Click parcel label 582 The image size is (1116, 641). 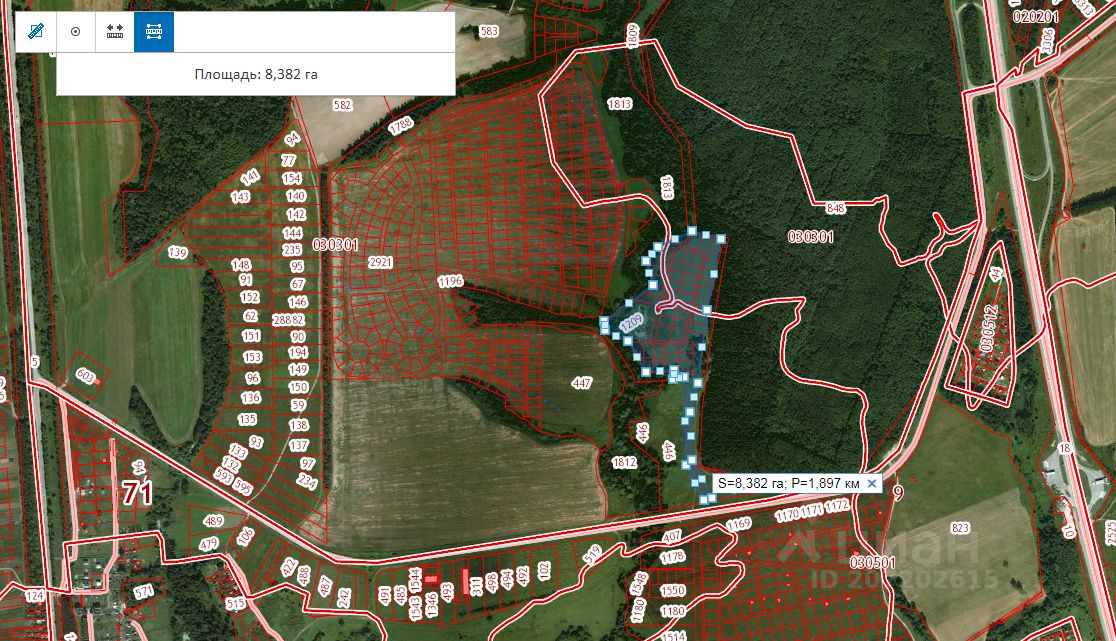(342, 105)
